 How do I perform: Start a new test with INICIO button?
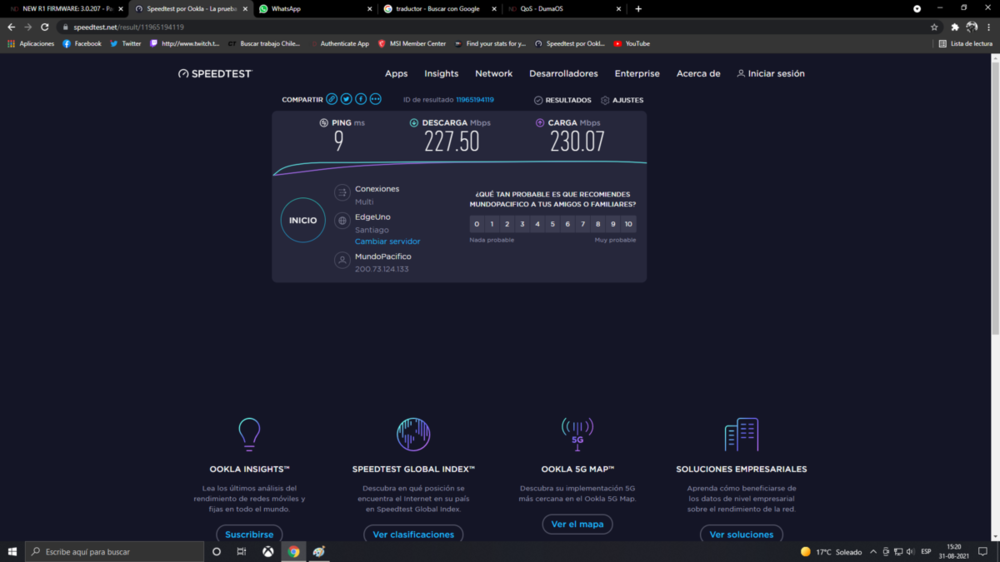tap(303, 220)
